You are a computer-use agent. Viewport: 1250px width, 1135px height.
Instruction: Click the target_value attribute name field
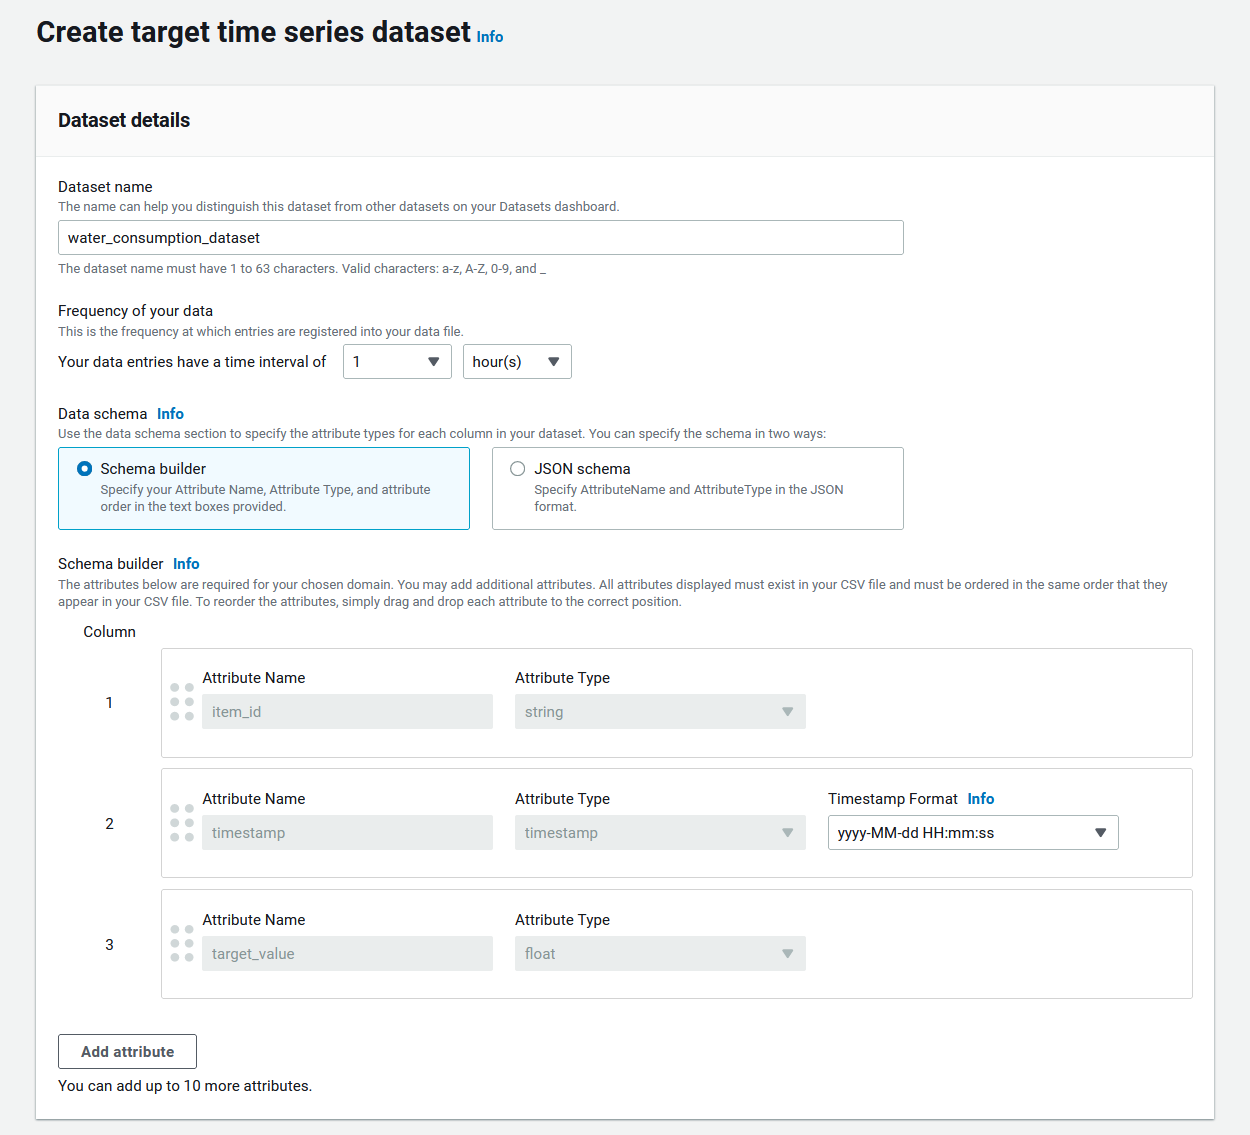coord(347,954)
